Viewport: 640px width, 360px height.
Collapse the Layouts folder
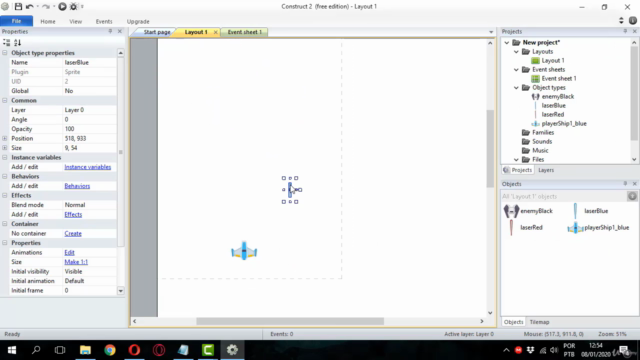[x=516, y=52]
